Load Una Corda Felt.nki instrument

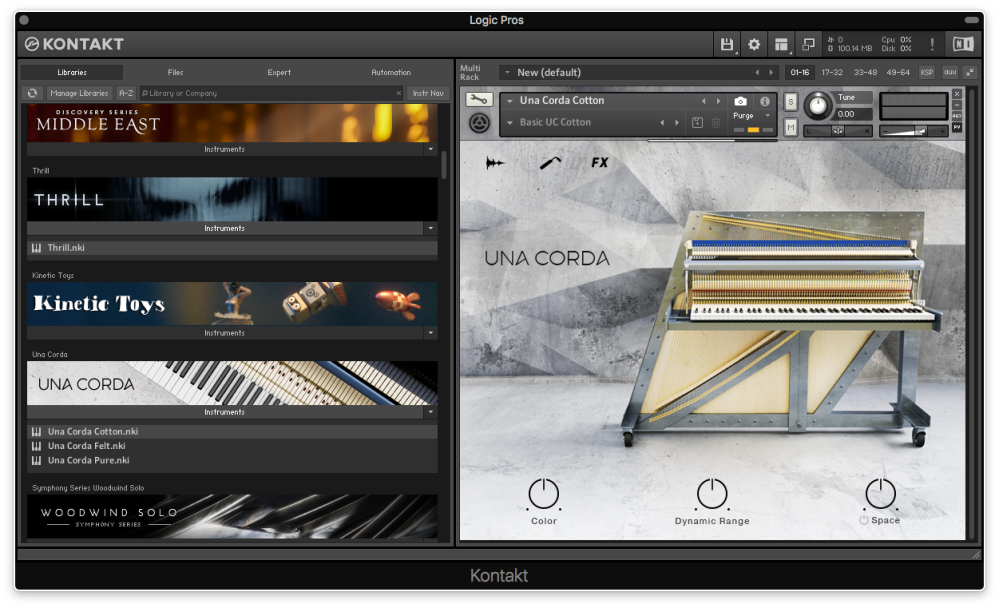point(86,446)
